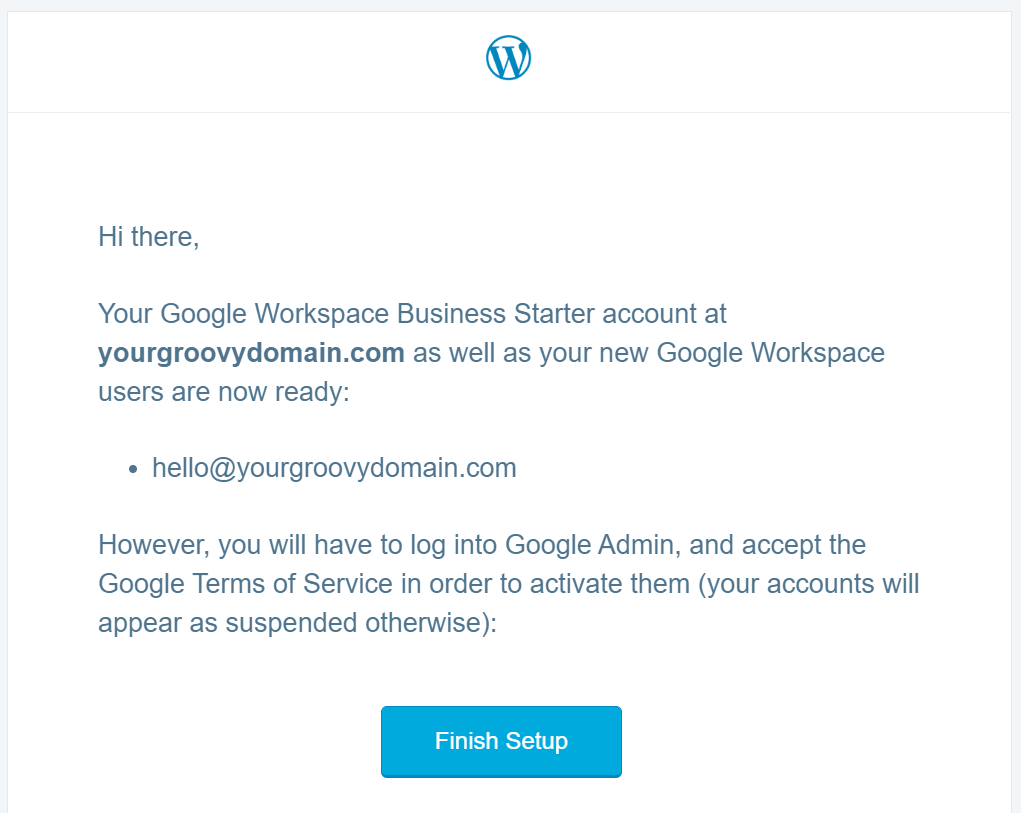This screenshot has width=1021, height=813.
Task: Click the bullet point before the email
Action: point(133,470)
